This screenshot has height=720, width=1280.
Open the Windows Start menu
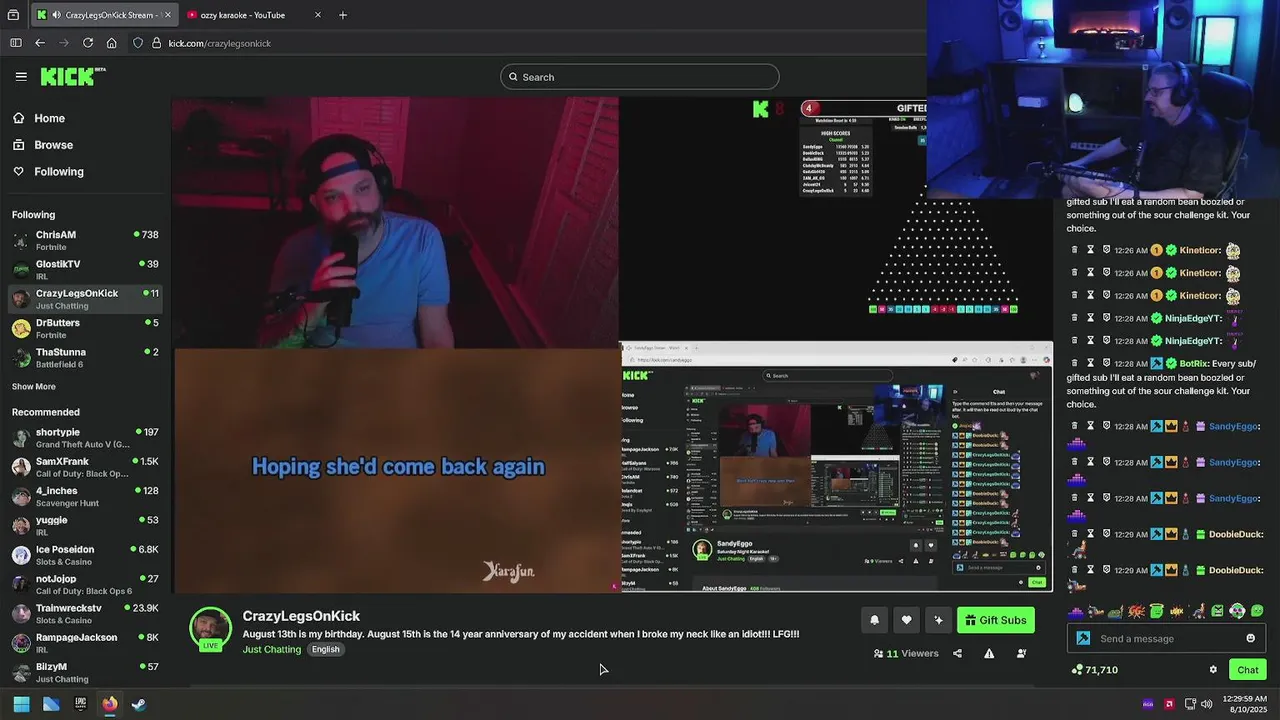21,704
